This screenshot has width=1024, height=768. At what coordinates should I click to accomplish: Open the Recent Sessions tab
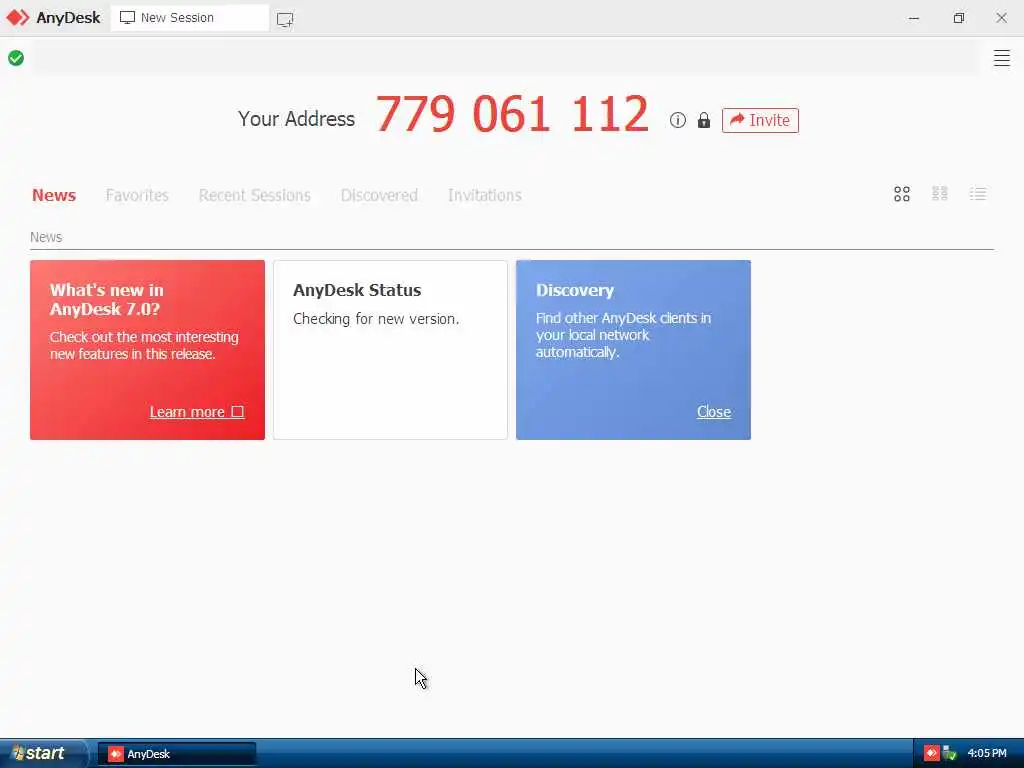click(x=255, y=195)
